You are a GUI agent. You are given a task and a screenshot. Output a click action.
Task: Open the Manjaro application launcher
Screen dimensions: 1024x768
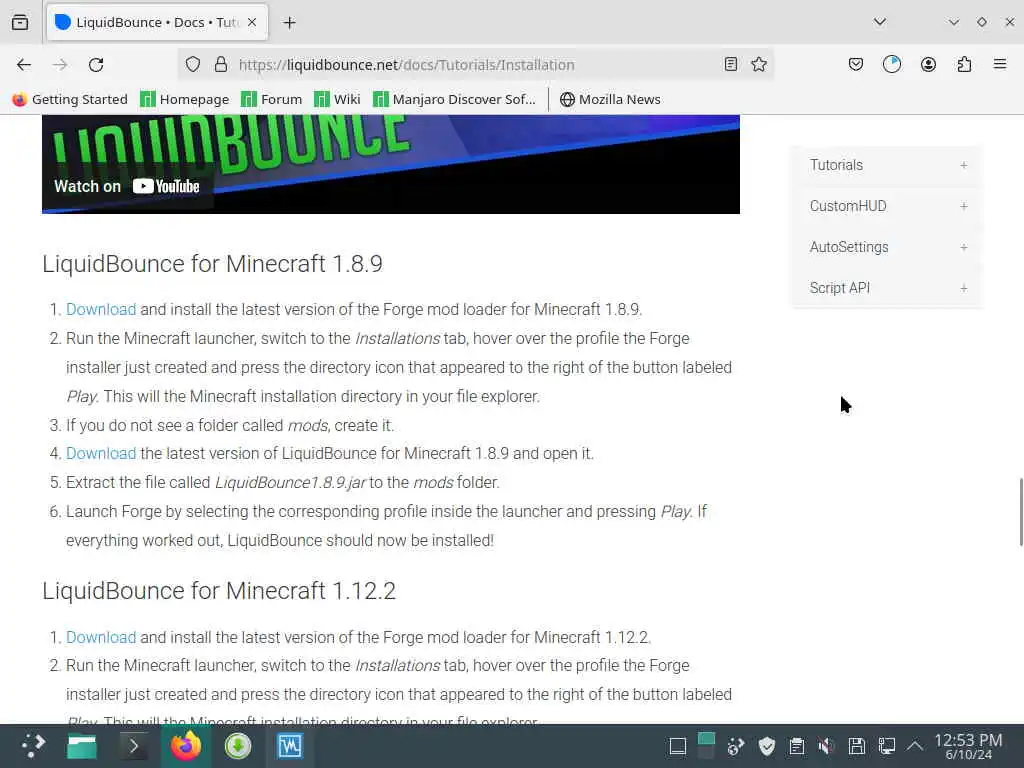[x=33, y=746]
